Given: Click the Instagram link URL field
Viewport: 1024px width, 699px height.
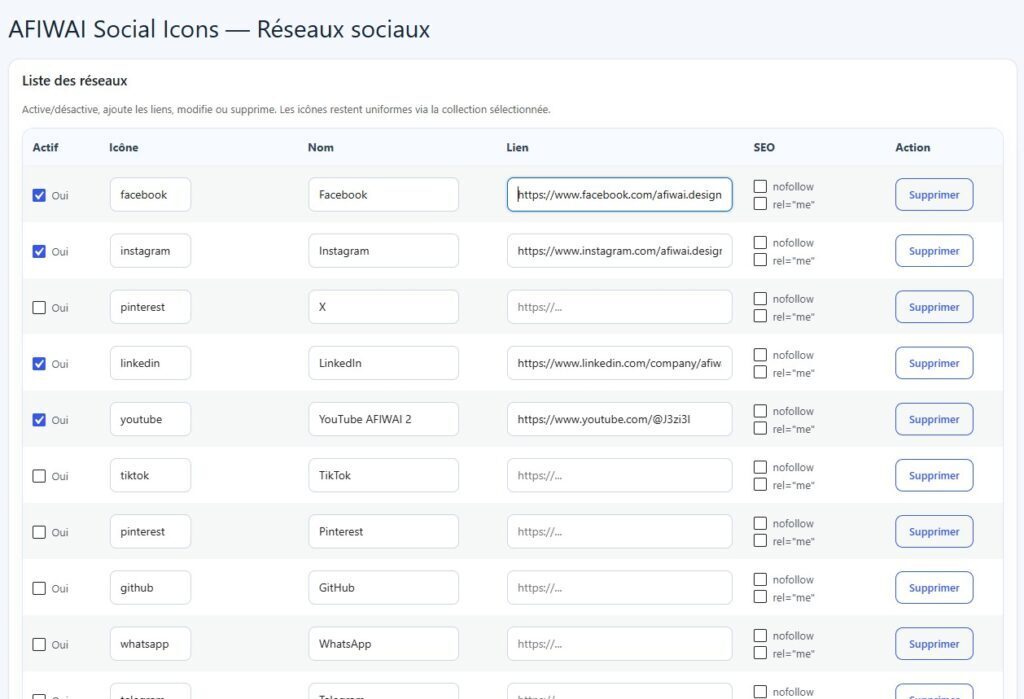Looking at the screenshot, I should [x=619, y=251].
